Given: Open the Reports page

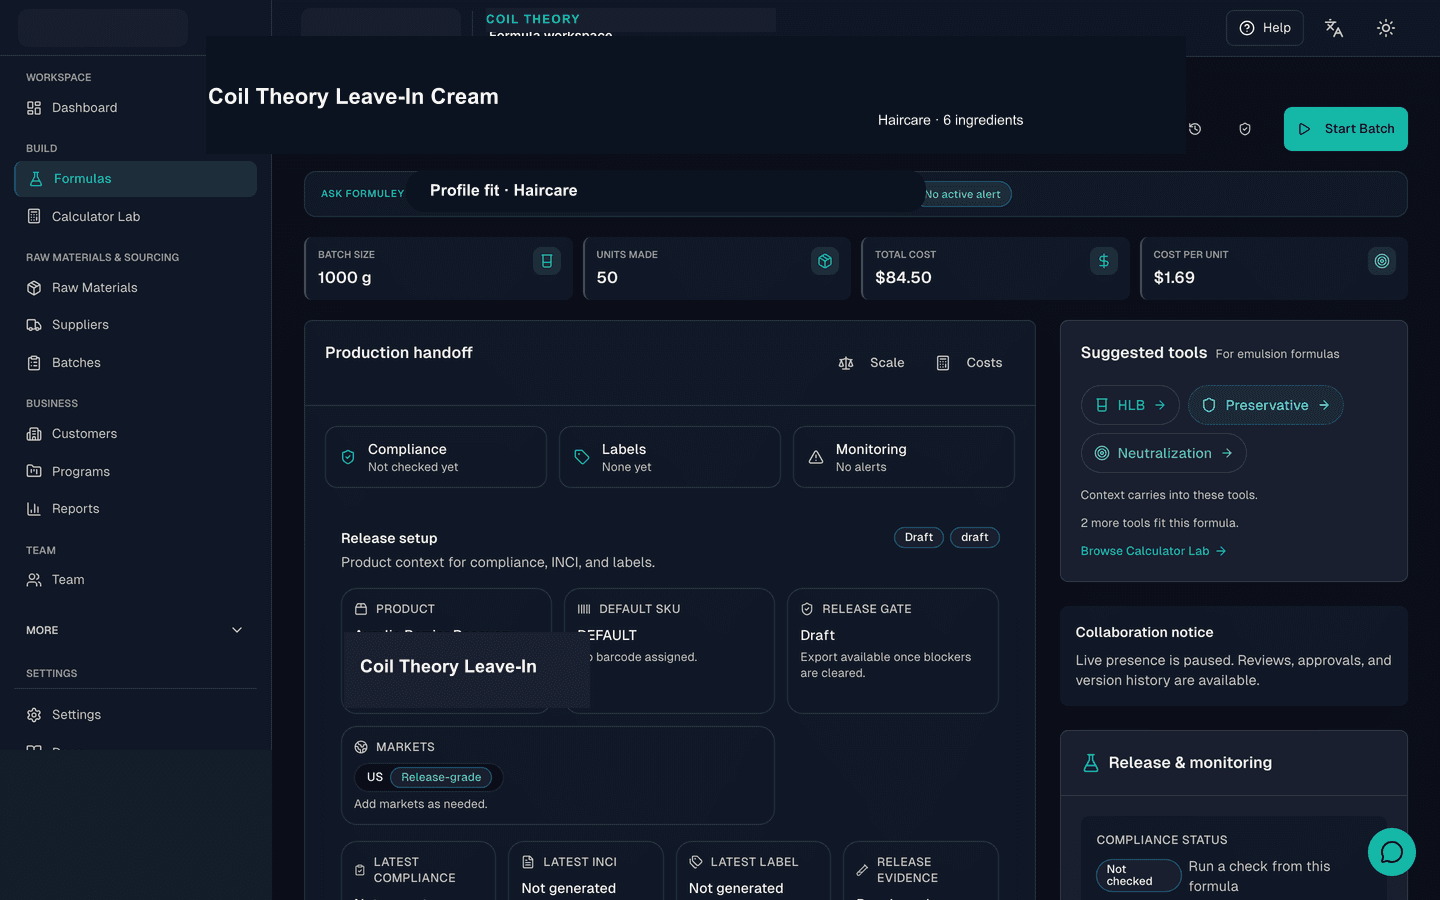Looking at the screenshot, I should [135, 509].
